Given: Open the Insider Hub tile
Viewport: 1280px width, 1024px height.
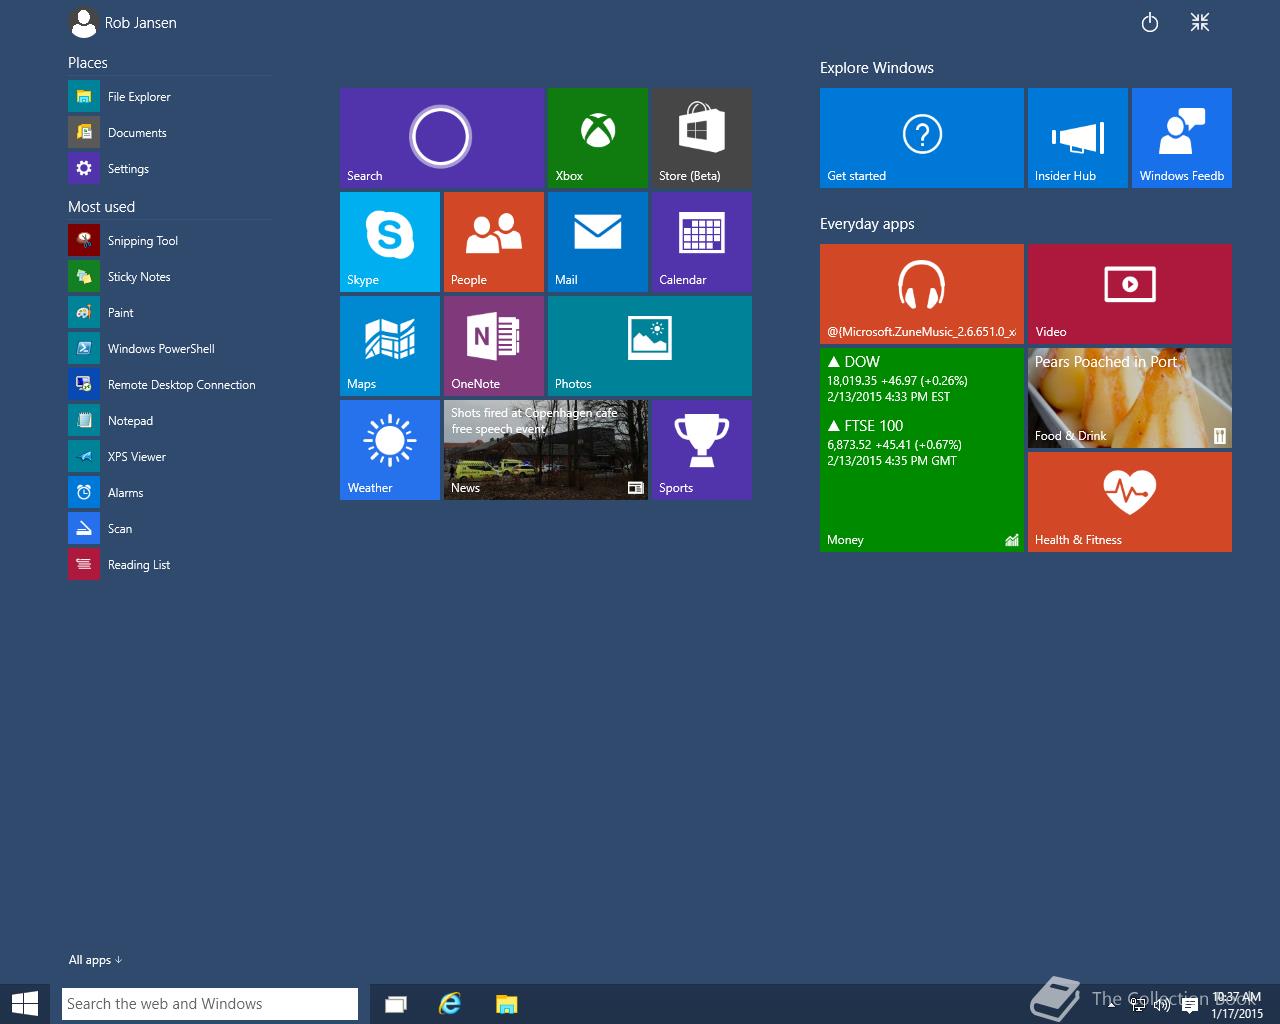Looking at the screenshot, I should pyautogui.click(x=1078, y=138).
